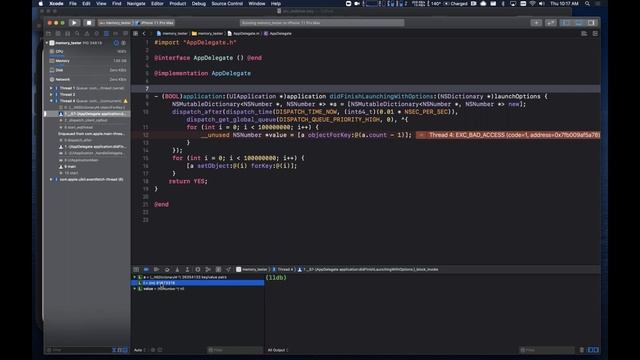Viewport: 640px width, 360px height.
Task: Click the add editor icon at right
Action: point(595,33)
